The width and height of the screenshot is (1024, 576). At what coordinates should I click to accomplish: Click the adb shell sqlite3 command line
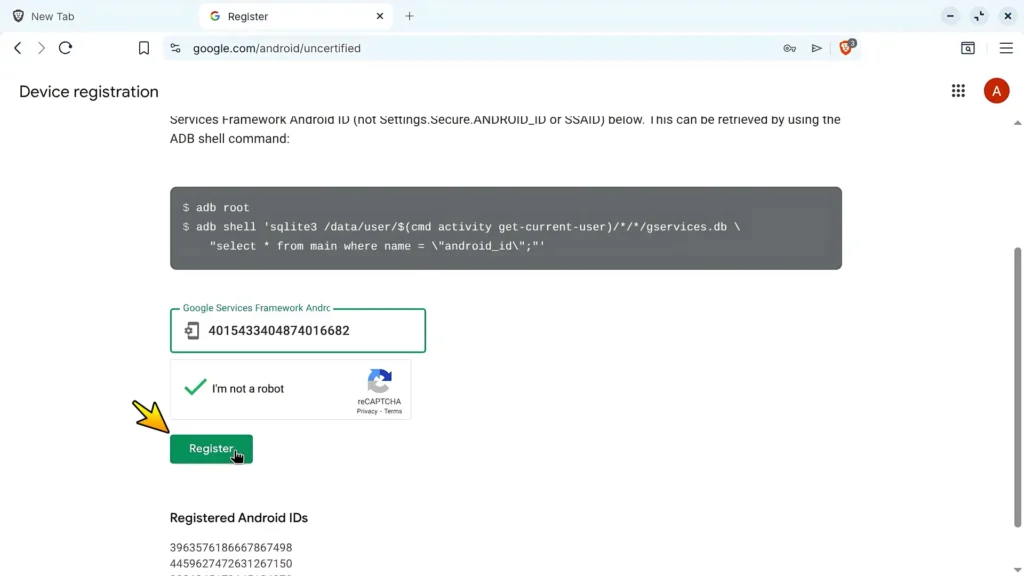coord(461,227)
